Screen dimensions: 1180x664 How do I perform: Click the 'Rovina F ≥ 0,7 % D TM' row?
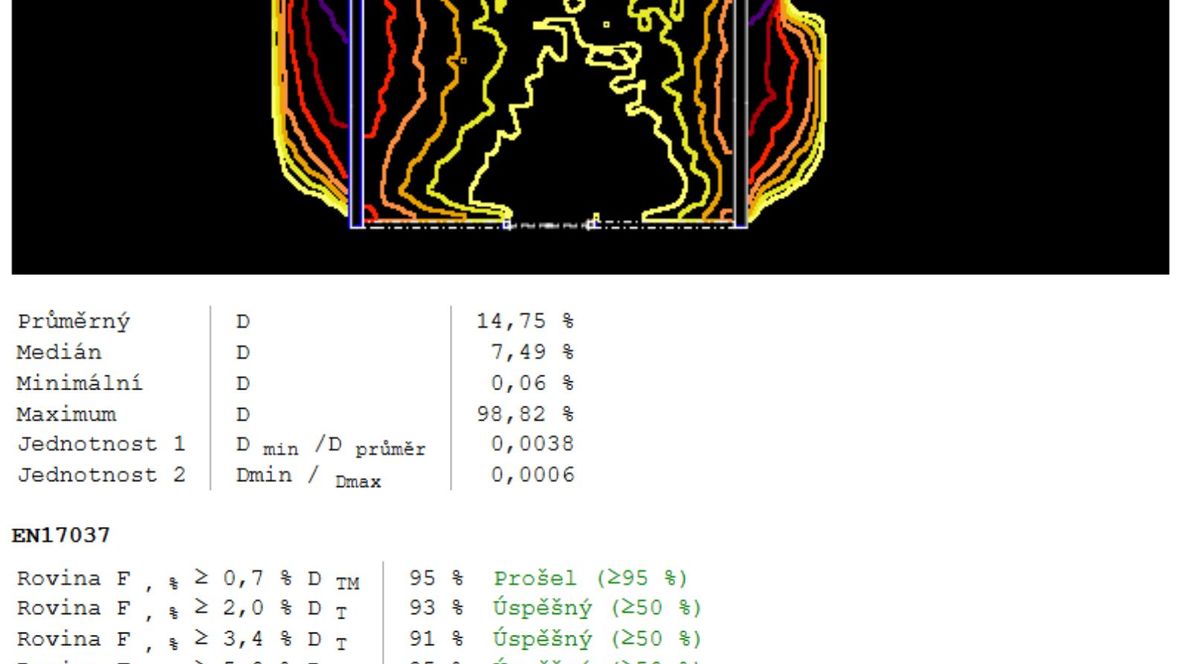188,580
